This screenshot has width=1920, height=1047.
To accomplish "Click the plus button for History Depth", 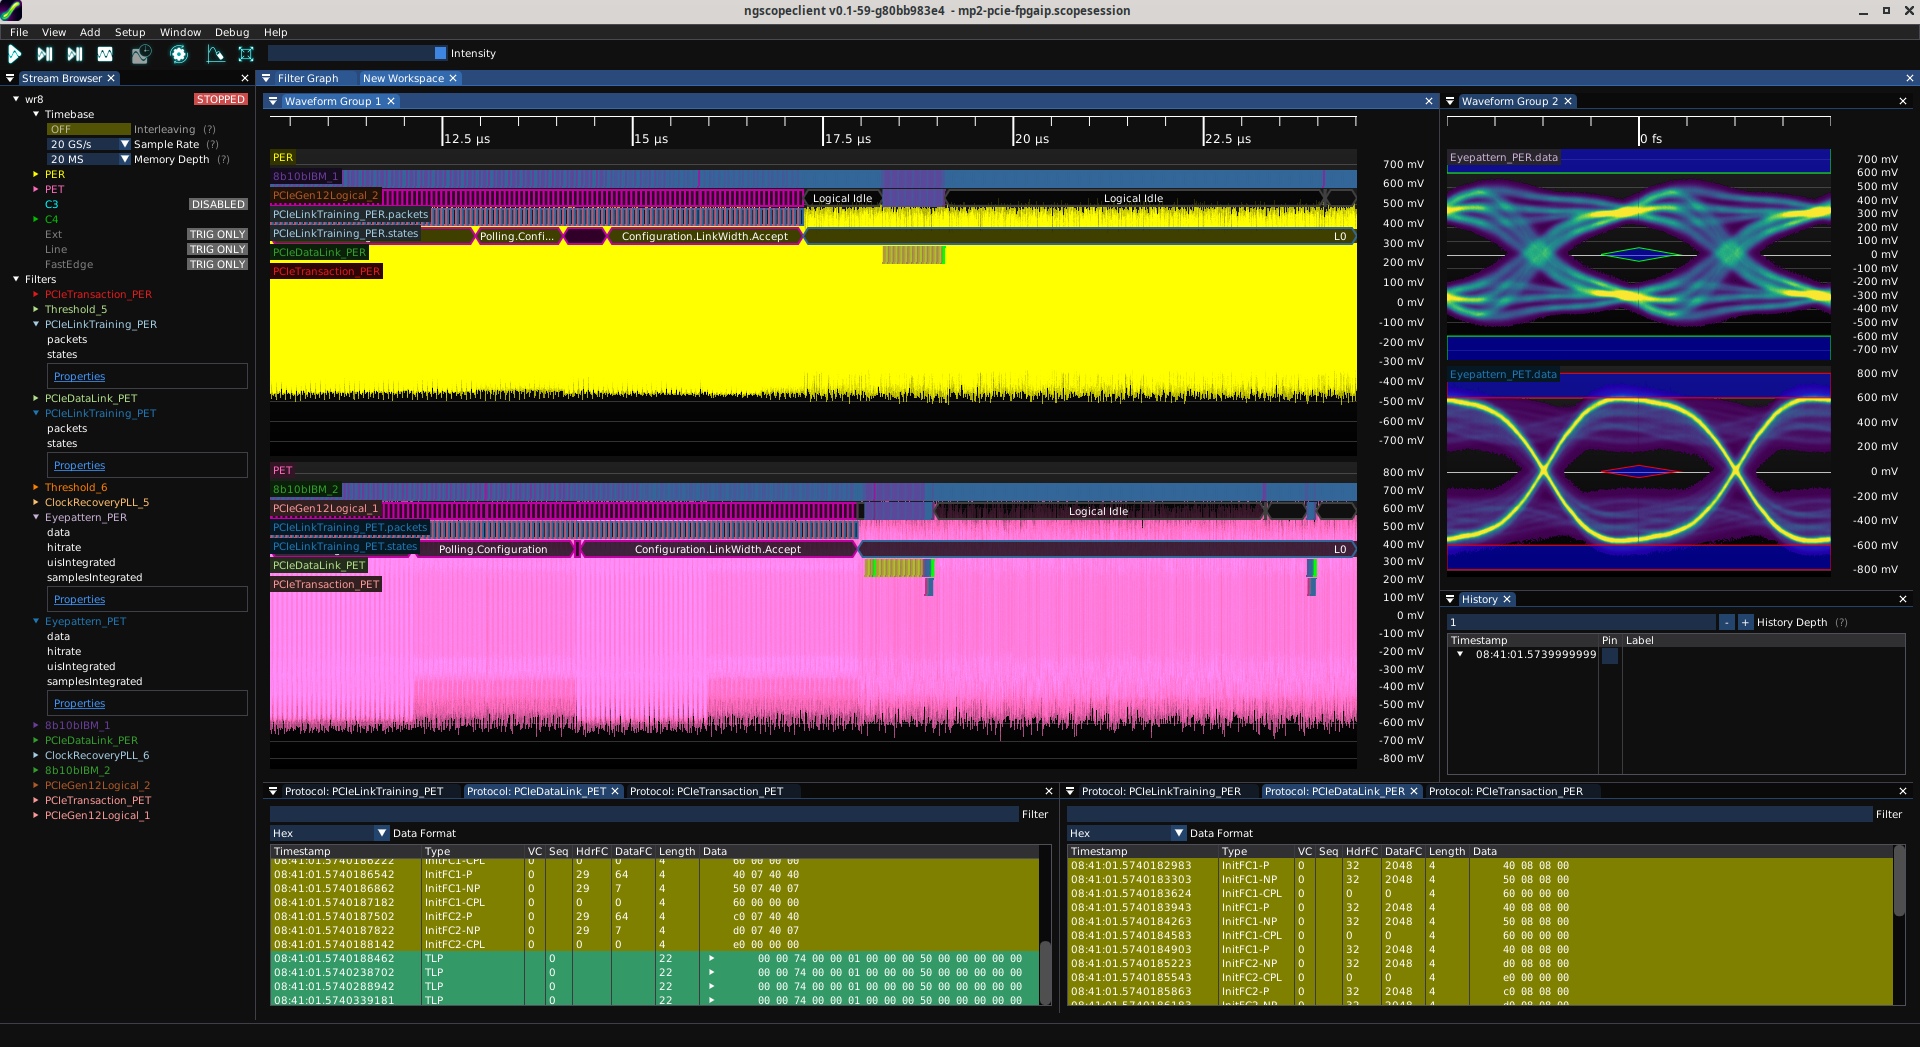I will [x=1745, y=623].
